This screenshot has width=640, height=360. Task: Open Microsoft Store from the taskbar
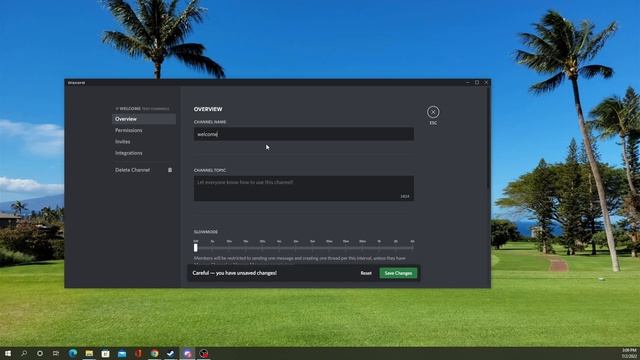[x=105, y=353]
